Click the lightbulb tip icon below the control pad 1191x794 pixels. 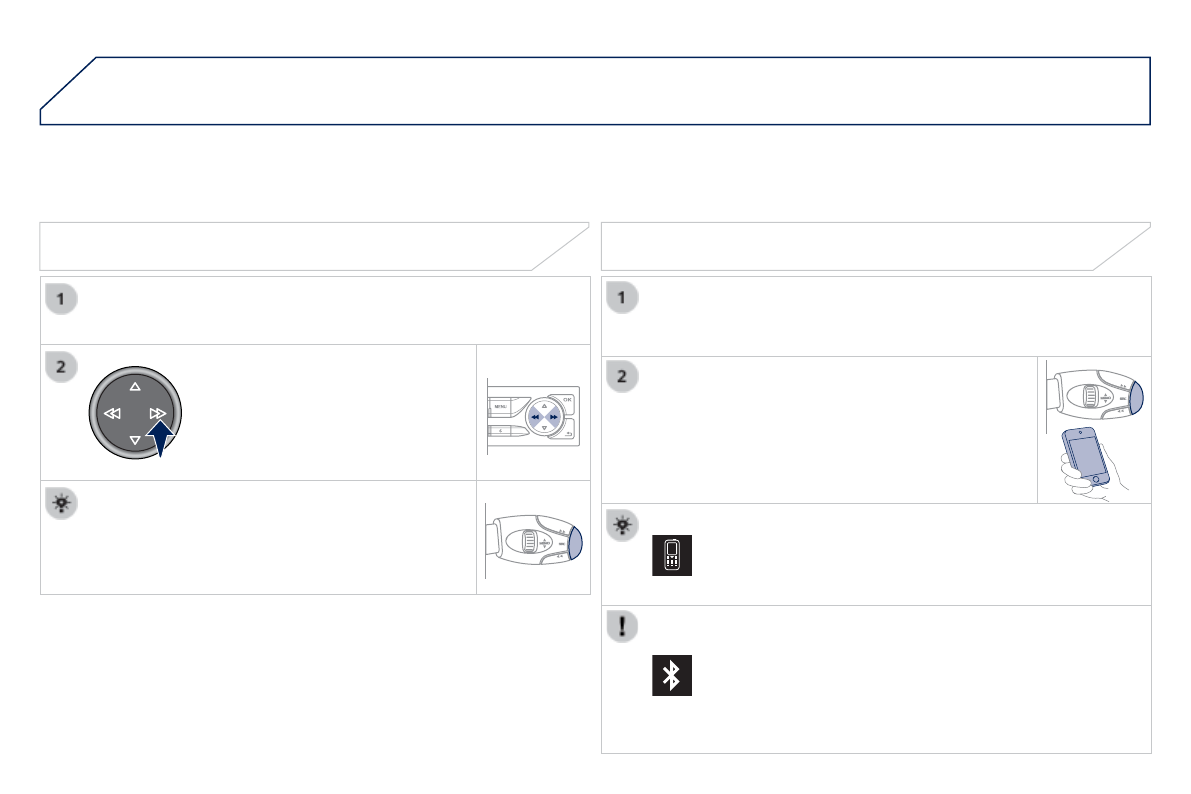(62, 503)
